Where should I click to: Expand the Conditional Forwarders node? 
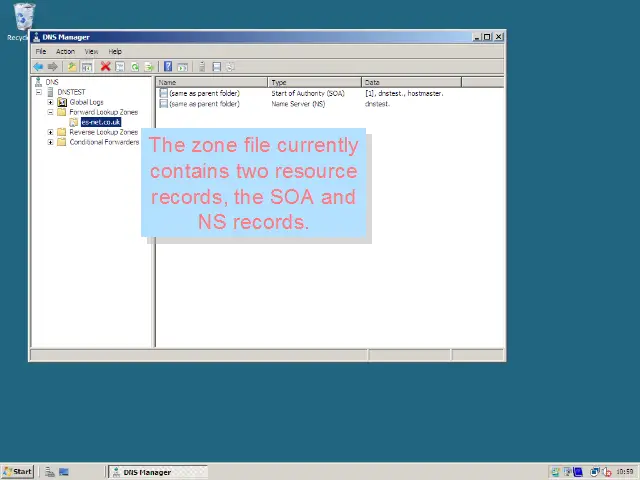50,142
